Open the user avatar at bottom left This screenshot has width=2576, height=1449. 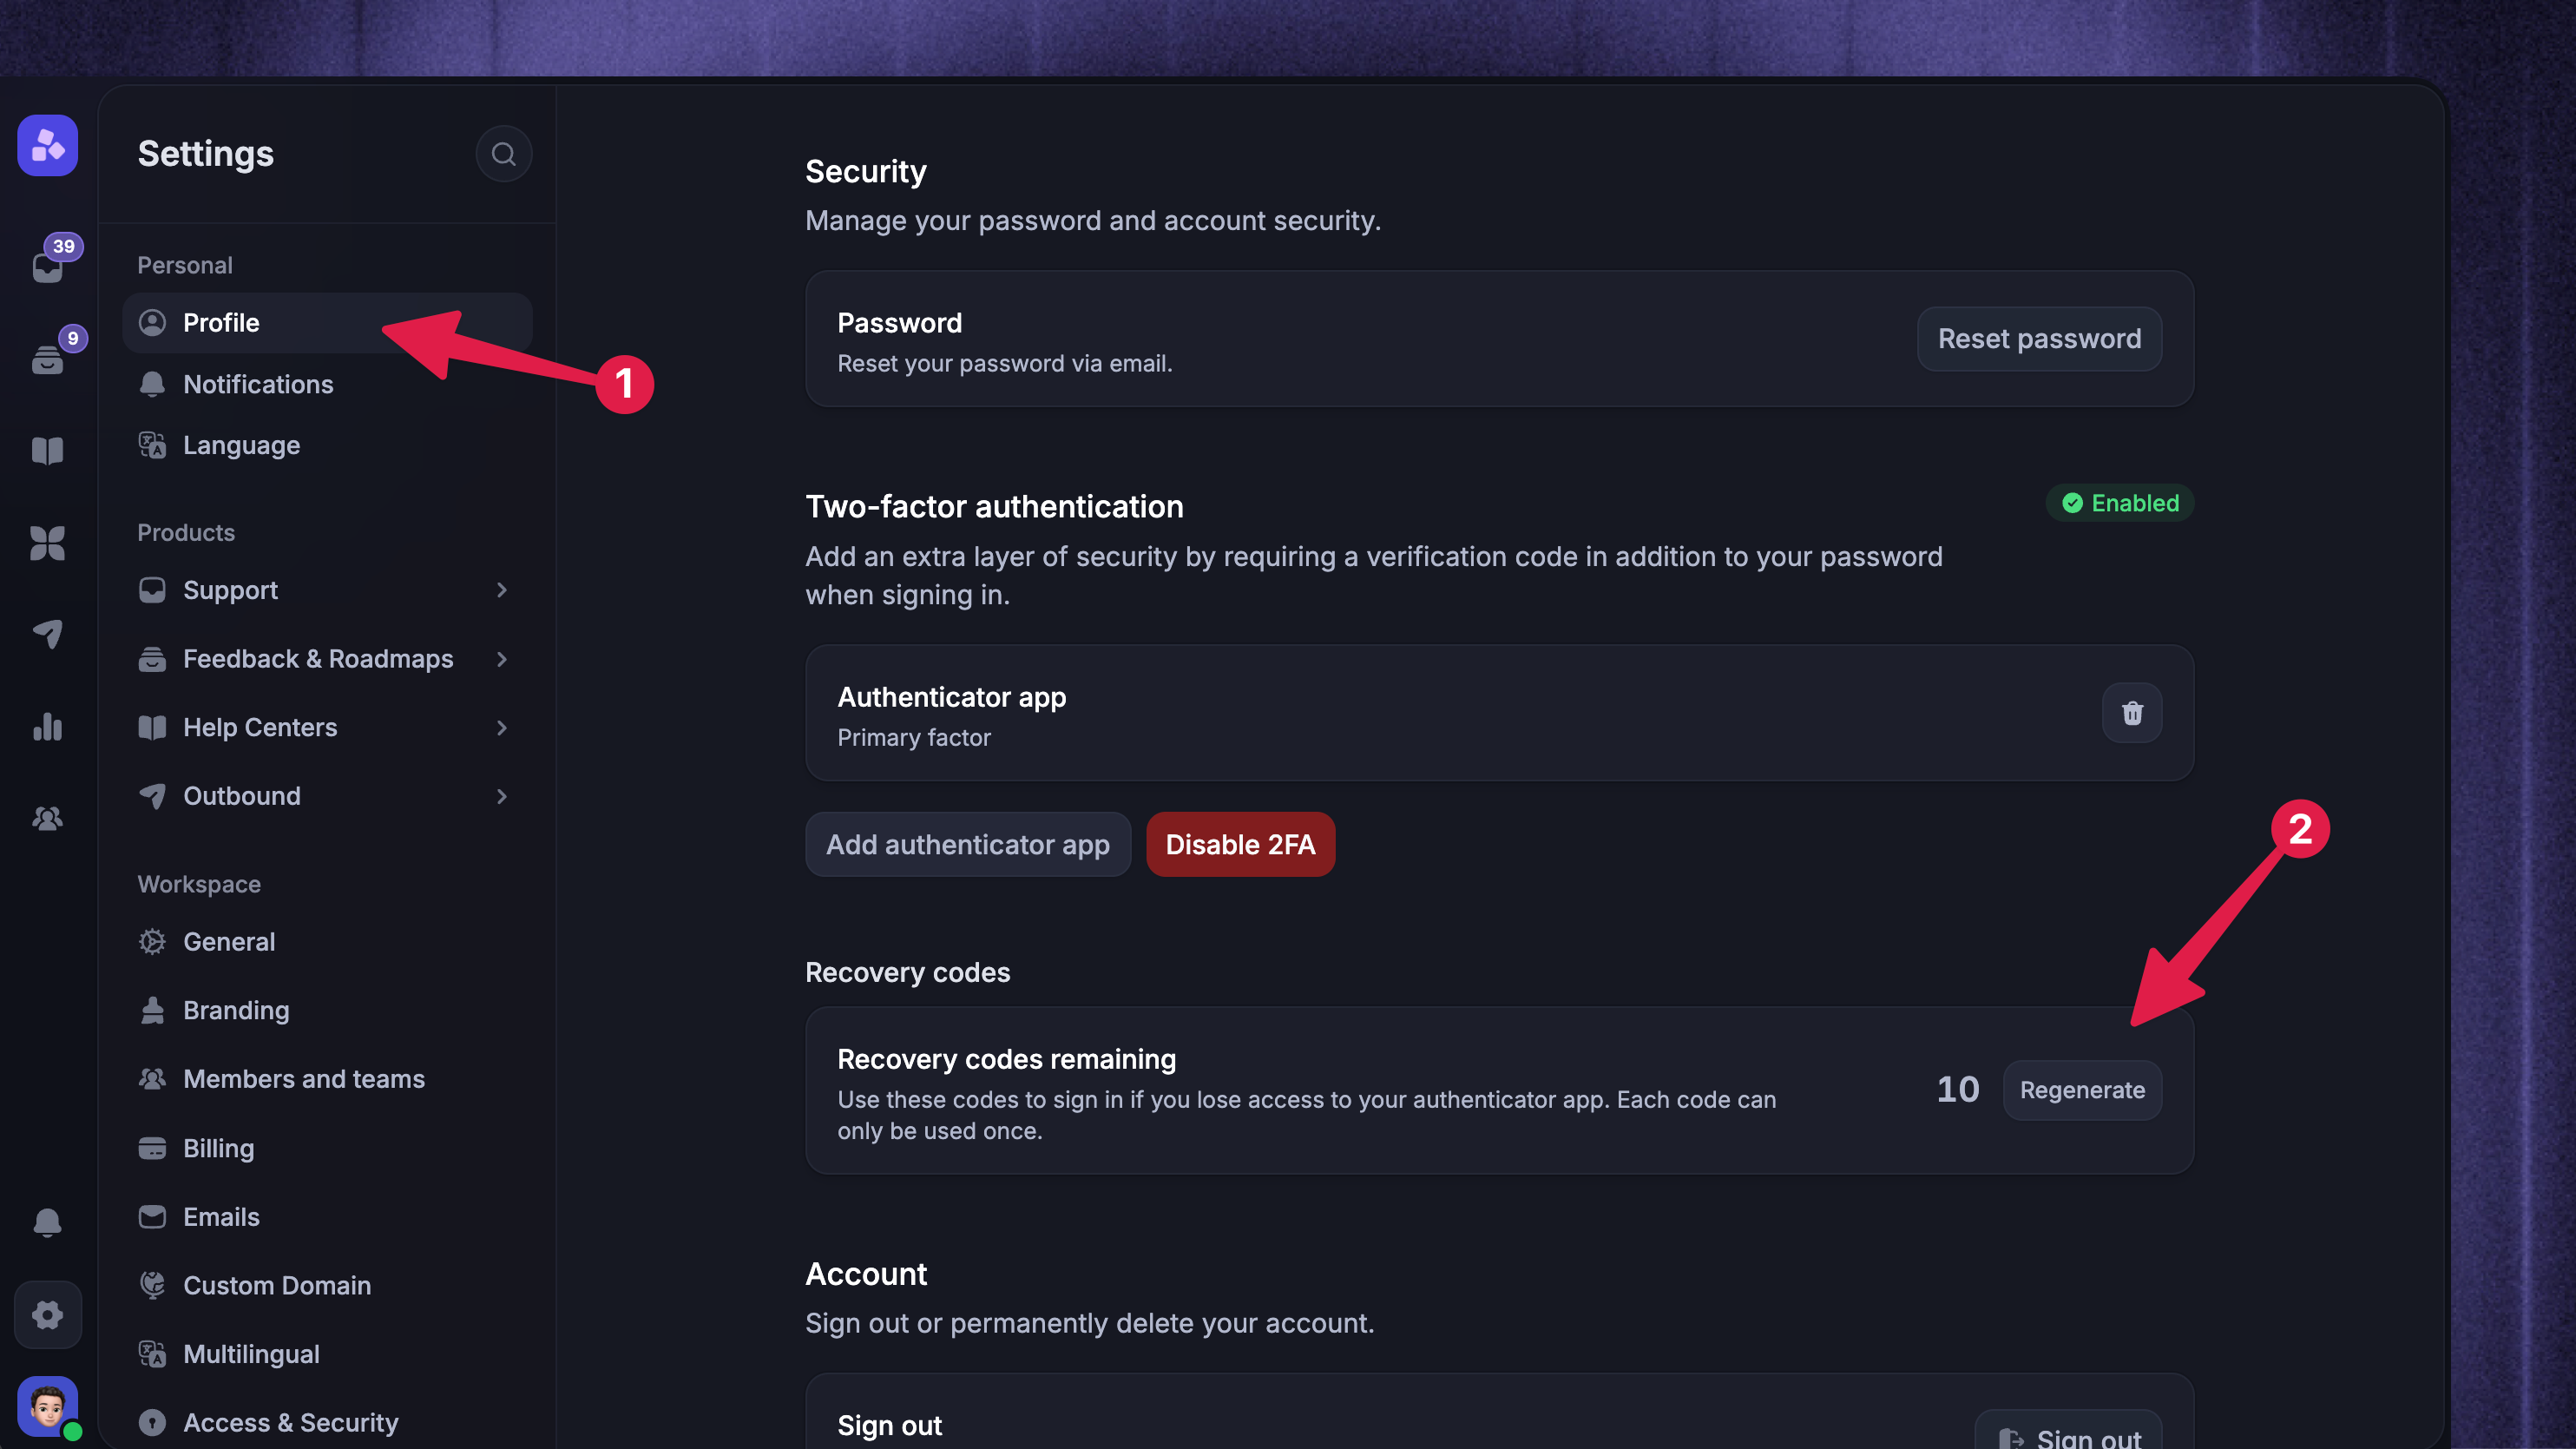(48, 1406)
